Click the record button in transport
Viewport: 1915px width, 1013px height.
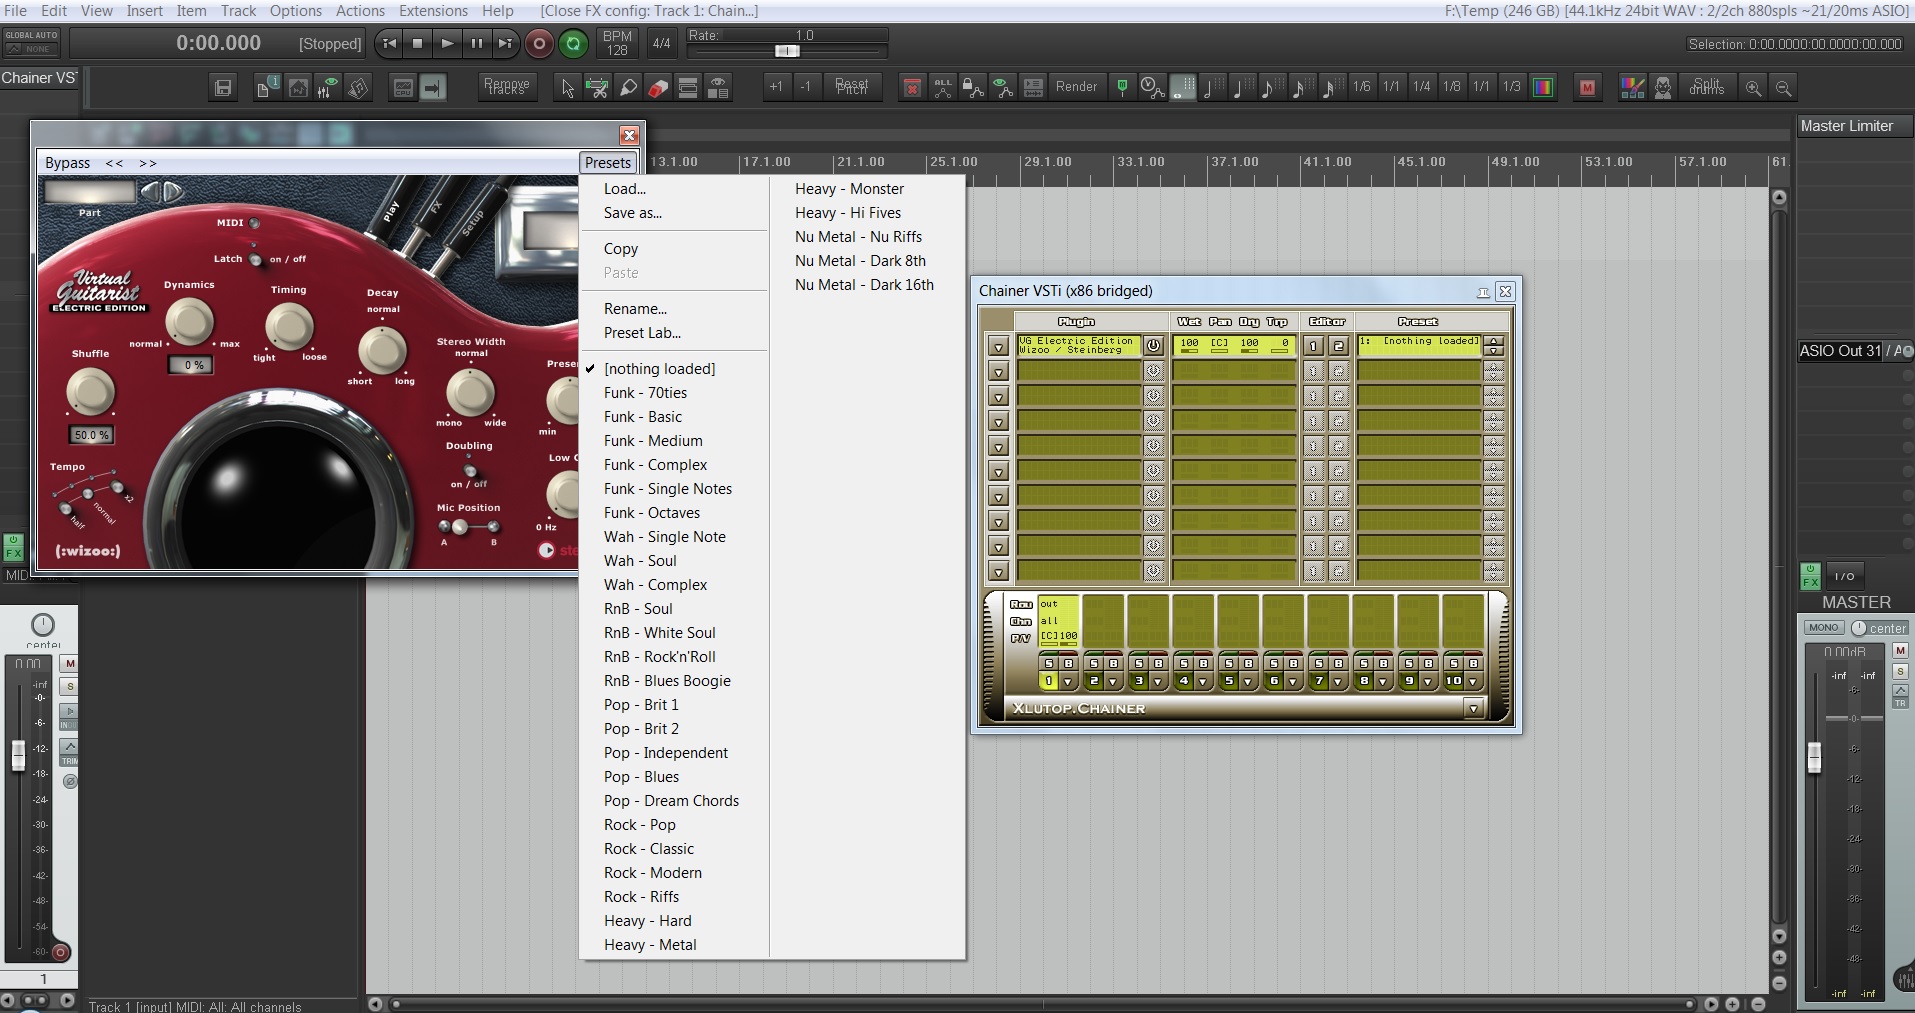click(x=539, y=43)
